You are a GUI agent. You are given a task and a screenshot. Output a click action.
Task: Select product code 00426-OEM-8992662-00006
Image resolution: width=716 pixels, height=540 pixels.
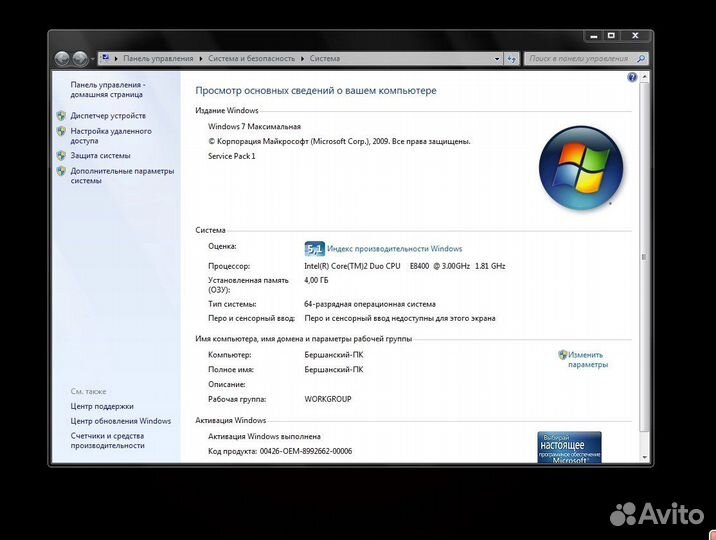click(x=306, y=451)
